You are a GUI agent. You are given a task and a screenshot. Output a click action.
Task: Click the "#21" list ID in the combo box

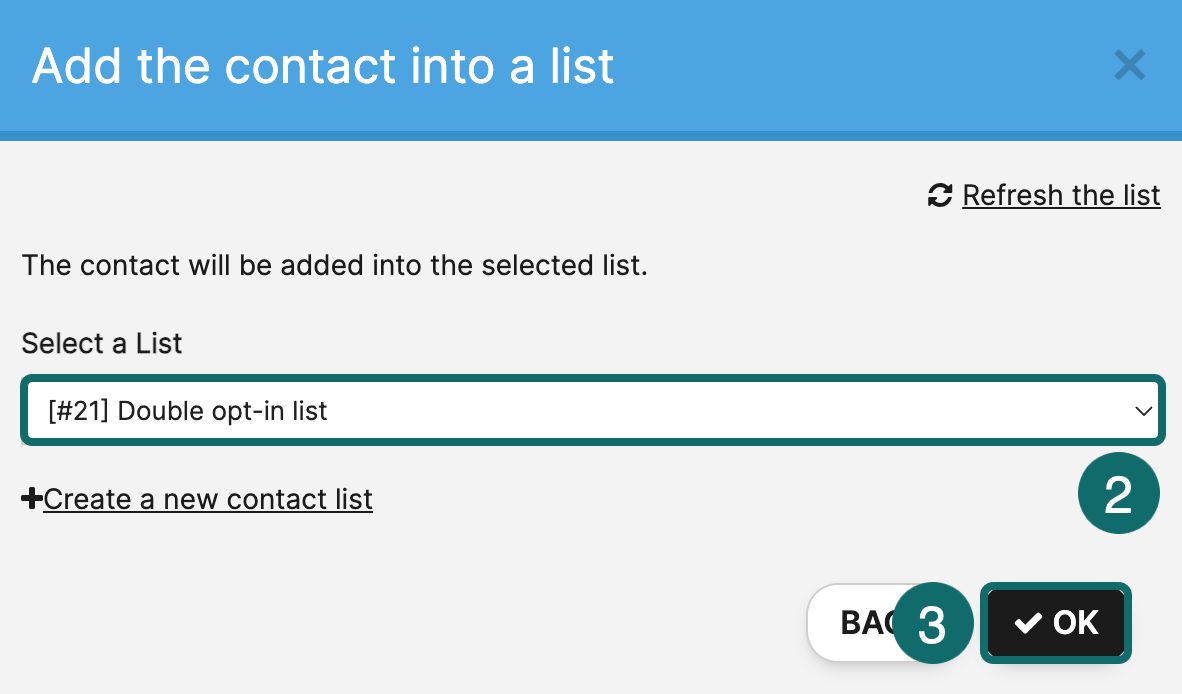coord(81,410)
